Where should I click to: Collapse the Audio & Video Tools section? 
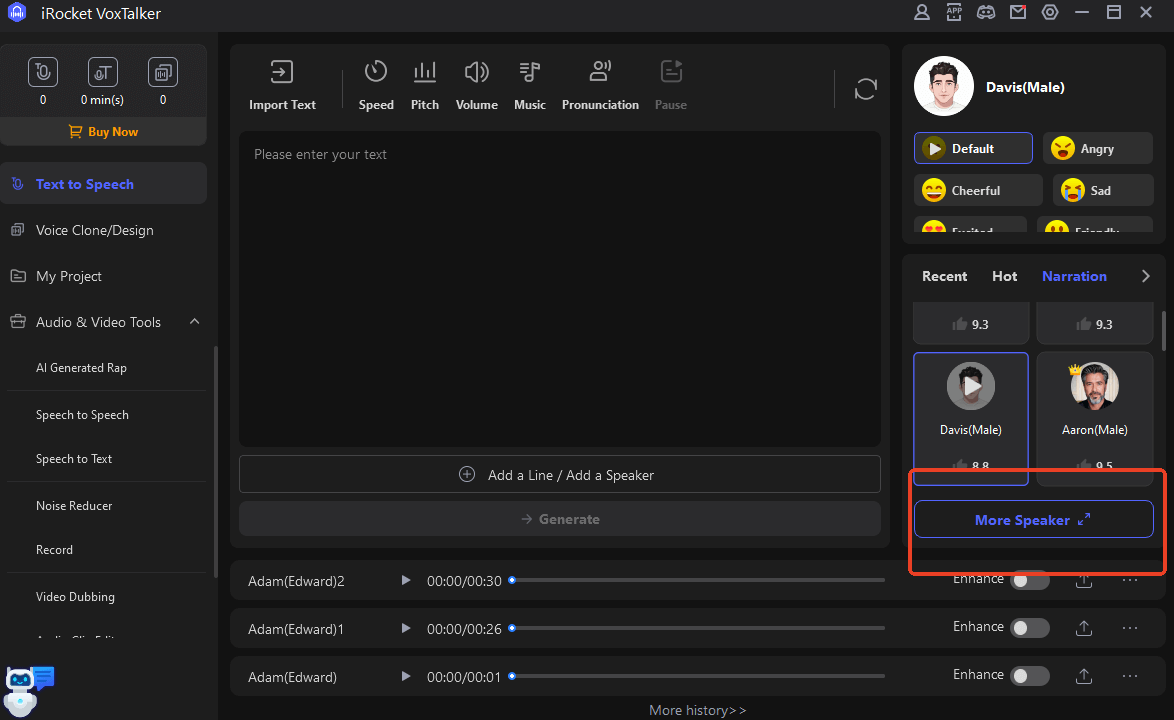(195, 322)
